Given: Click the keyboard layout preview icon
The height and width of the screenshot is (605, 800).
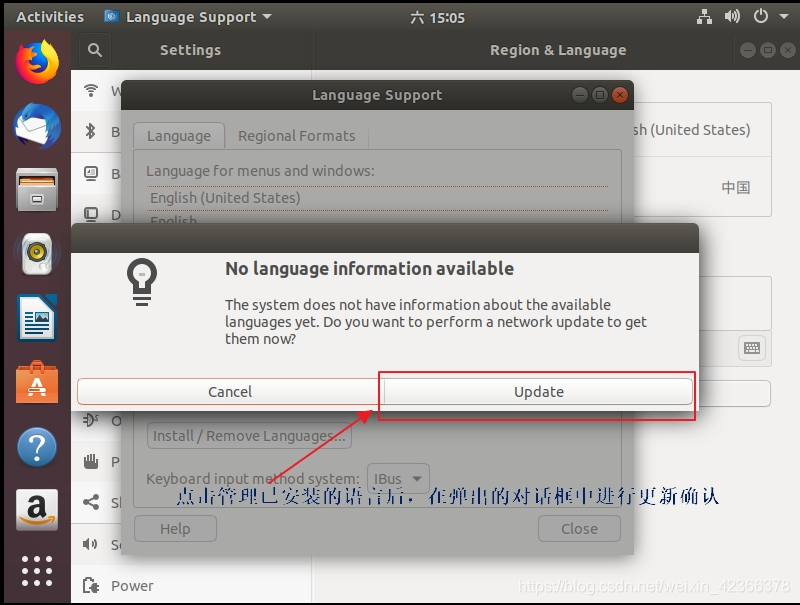Looking at the screenshot, I should click(752, 348).
